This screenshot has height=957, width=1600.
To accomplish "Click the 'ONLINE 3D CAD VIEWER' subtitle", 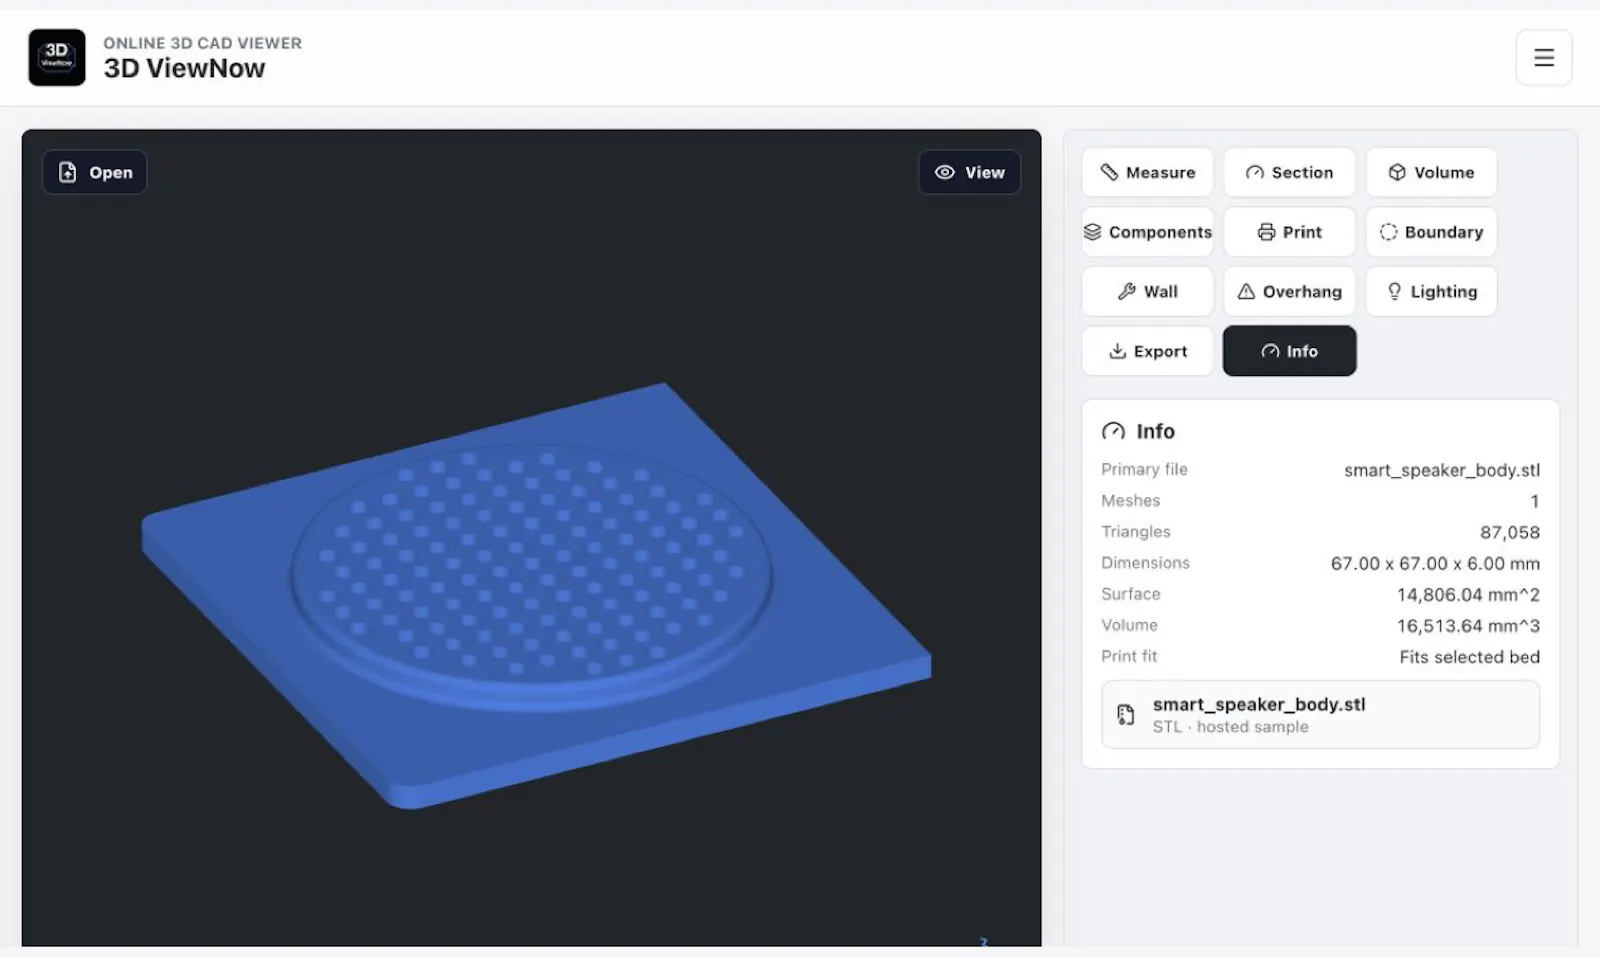I will [202, 43].
